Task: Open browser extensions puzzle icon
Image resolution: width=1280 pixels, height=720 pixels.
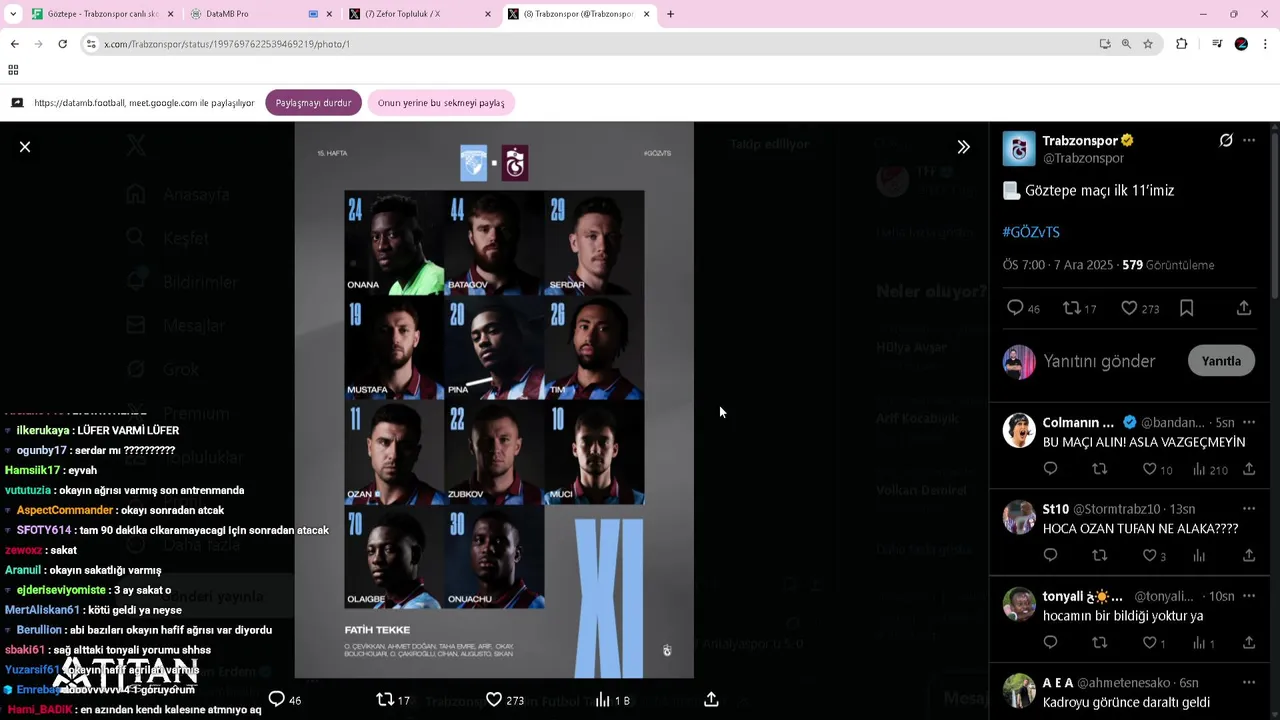Action: pos(1182,44)
